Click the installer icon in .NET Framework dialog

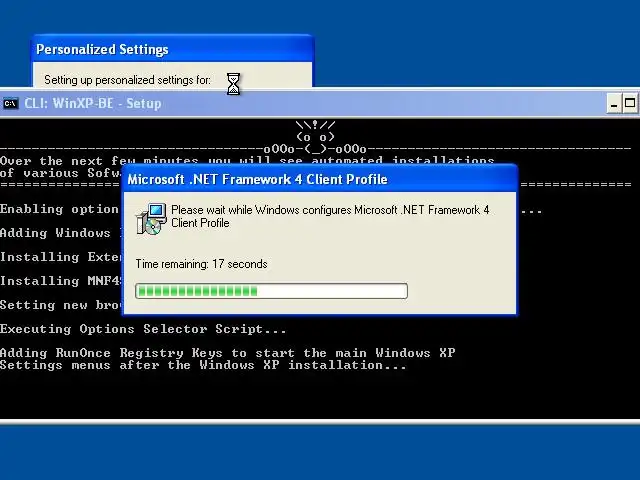click(x=151, y=219)
